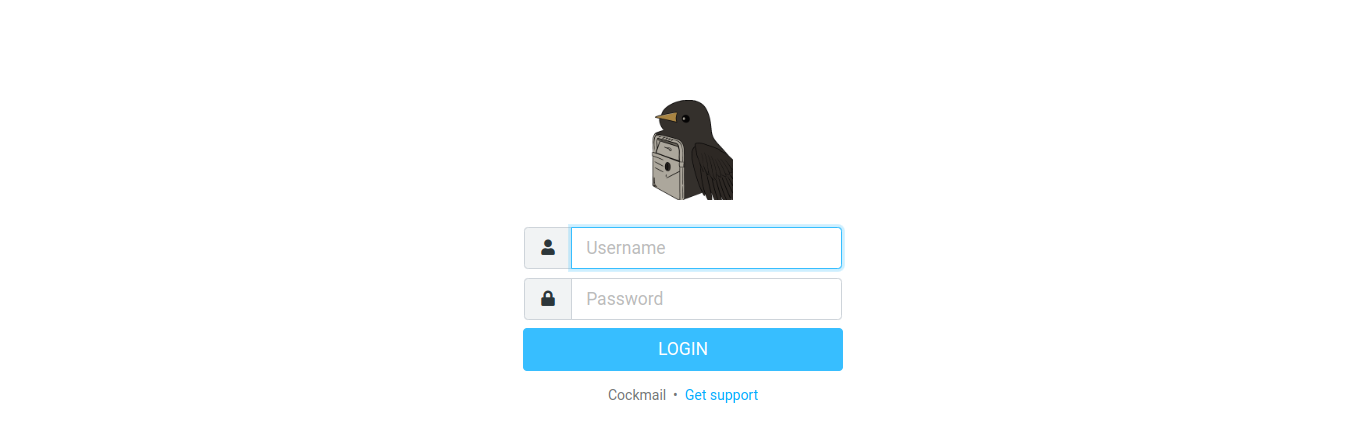
Task: Click the Cockmail product name text
Action: point(637,395)
